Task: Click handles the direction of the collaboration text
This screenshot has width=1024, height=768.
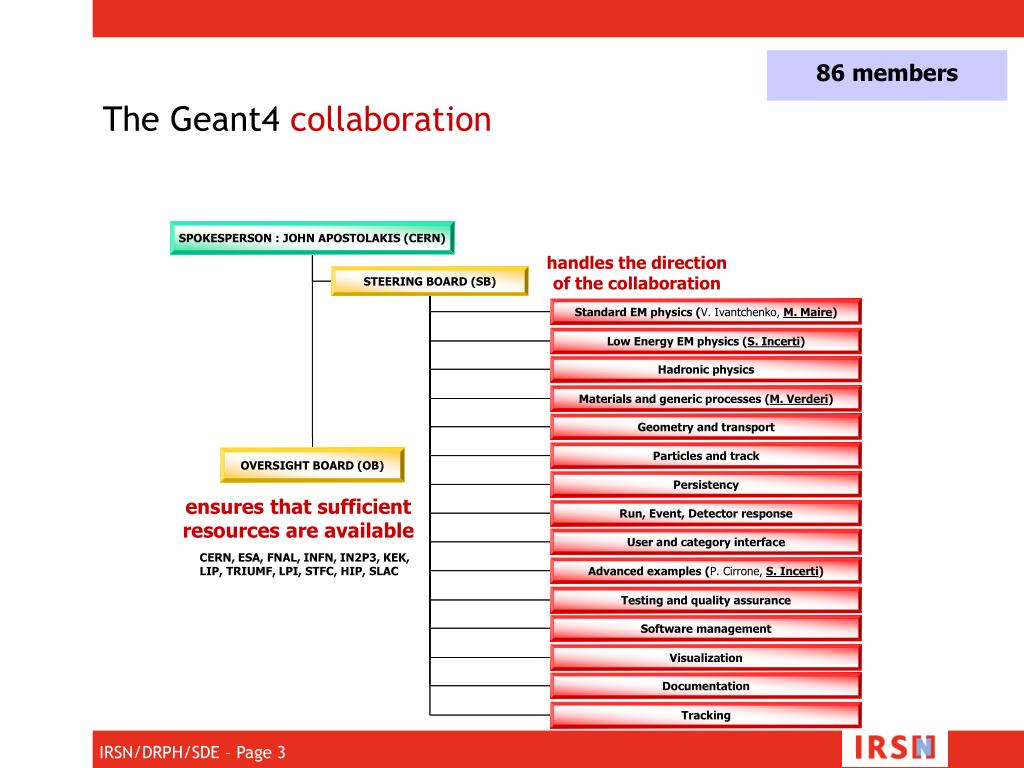Action: pos(637,273)
